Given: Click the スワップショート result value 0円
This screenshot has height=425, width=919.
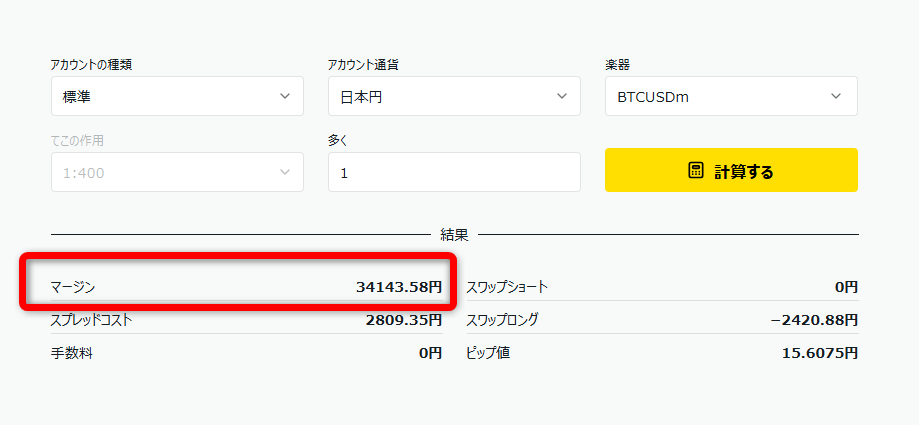Looking at the screenshot, I should tap(846, 287).
